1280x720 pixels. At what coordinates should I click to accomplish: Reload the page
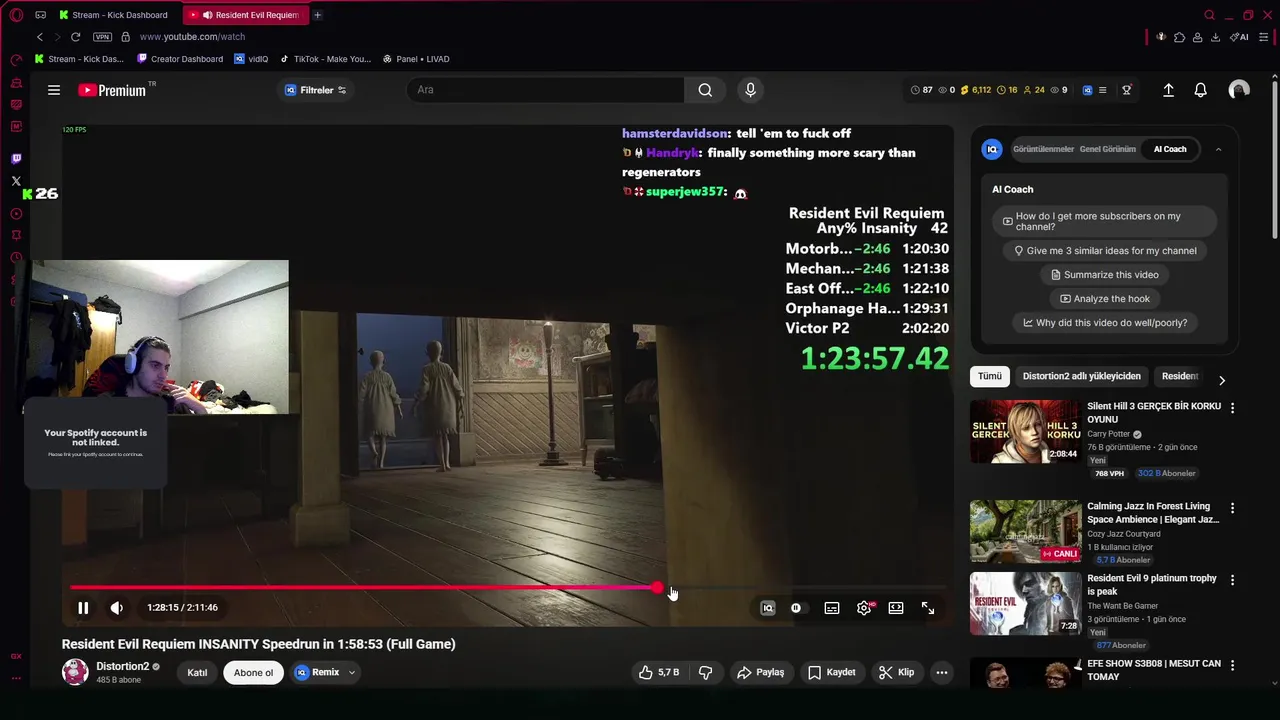75,37
